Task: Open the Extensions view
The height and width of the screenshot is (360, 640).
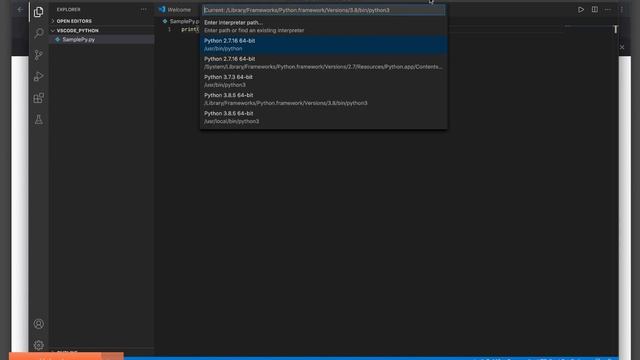Action: 39,98
